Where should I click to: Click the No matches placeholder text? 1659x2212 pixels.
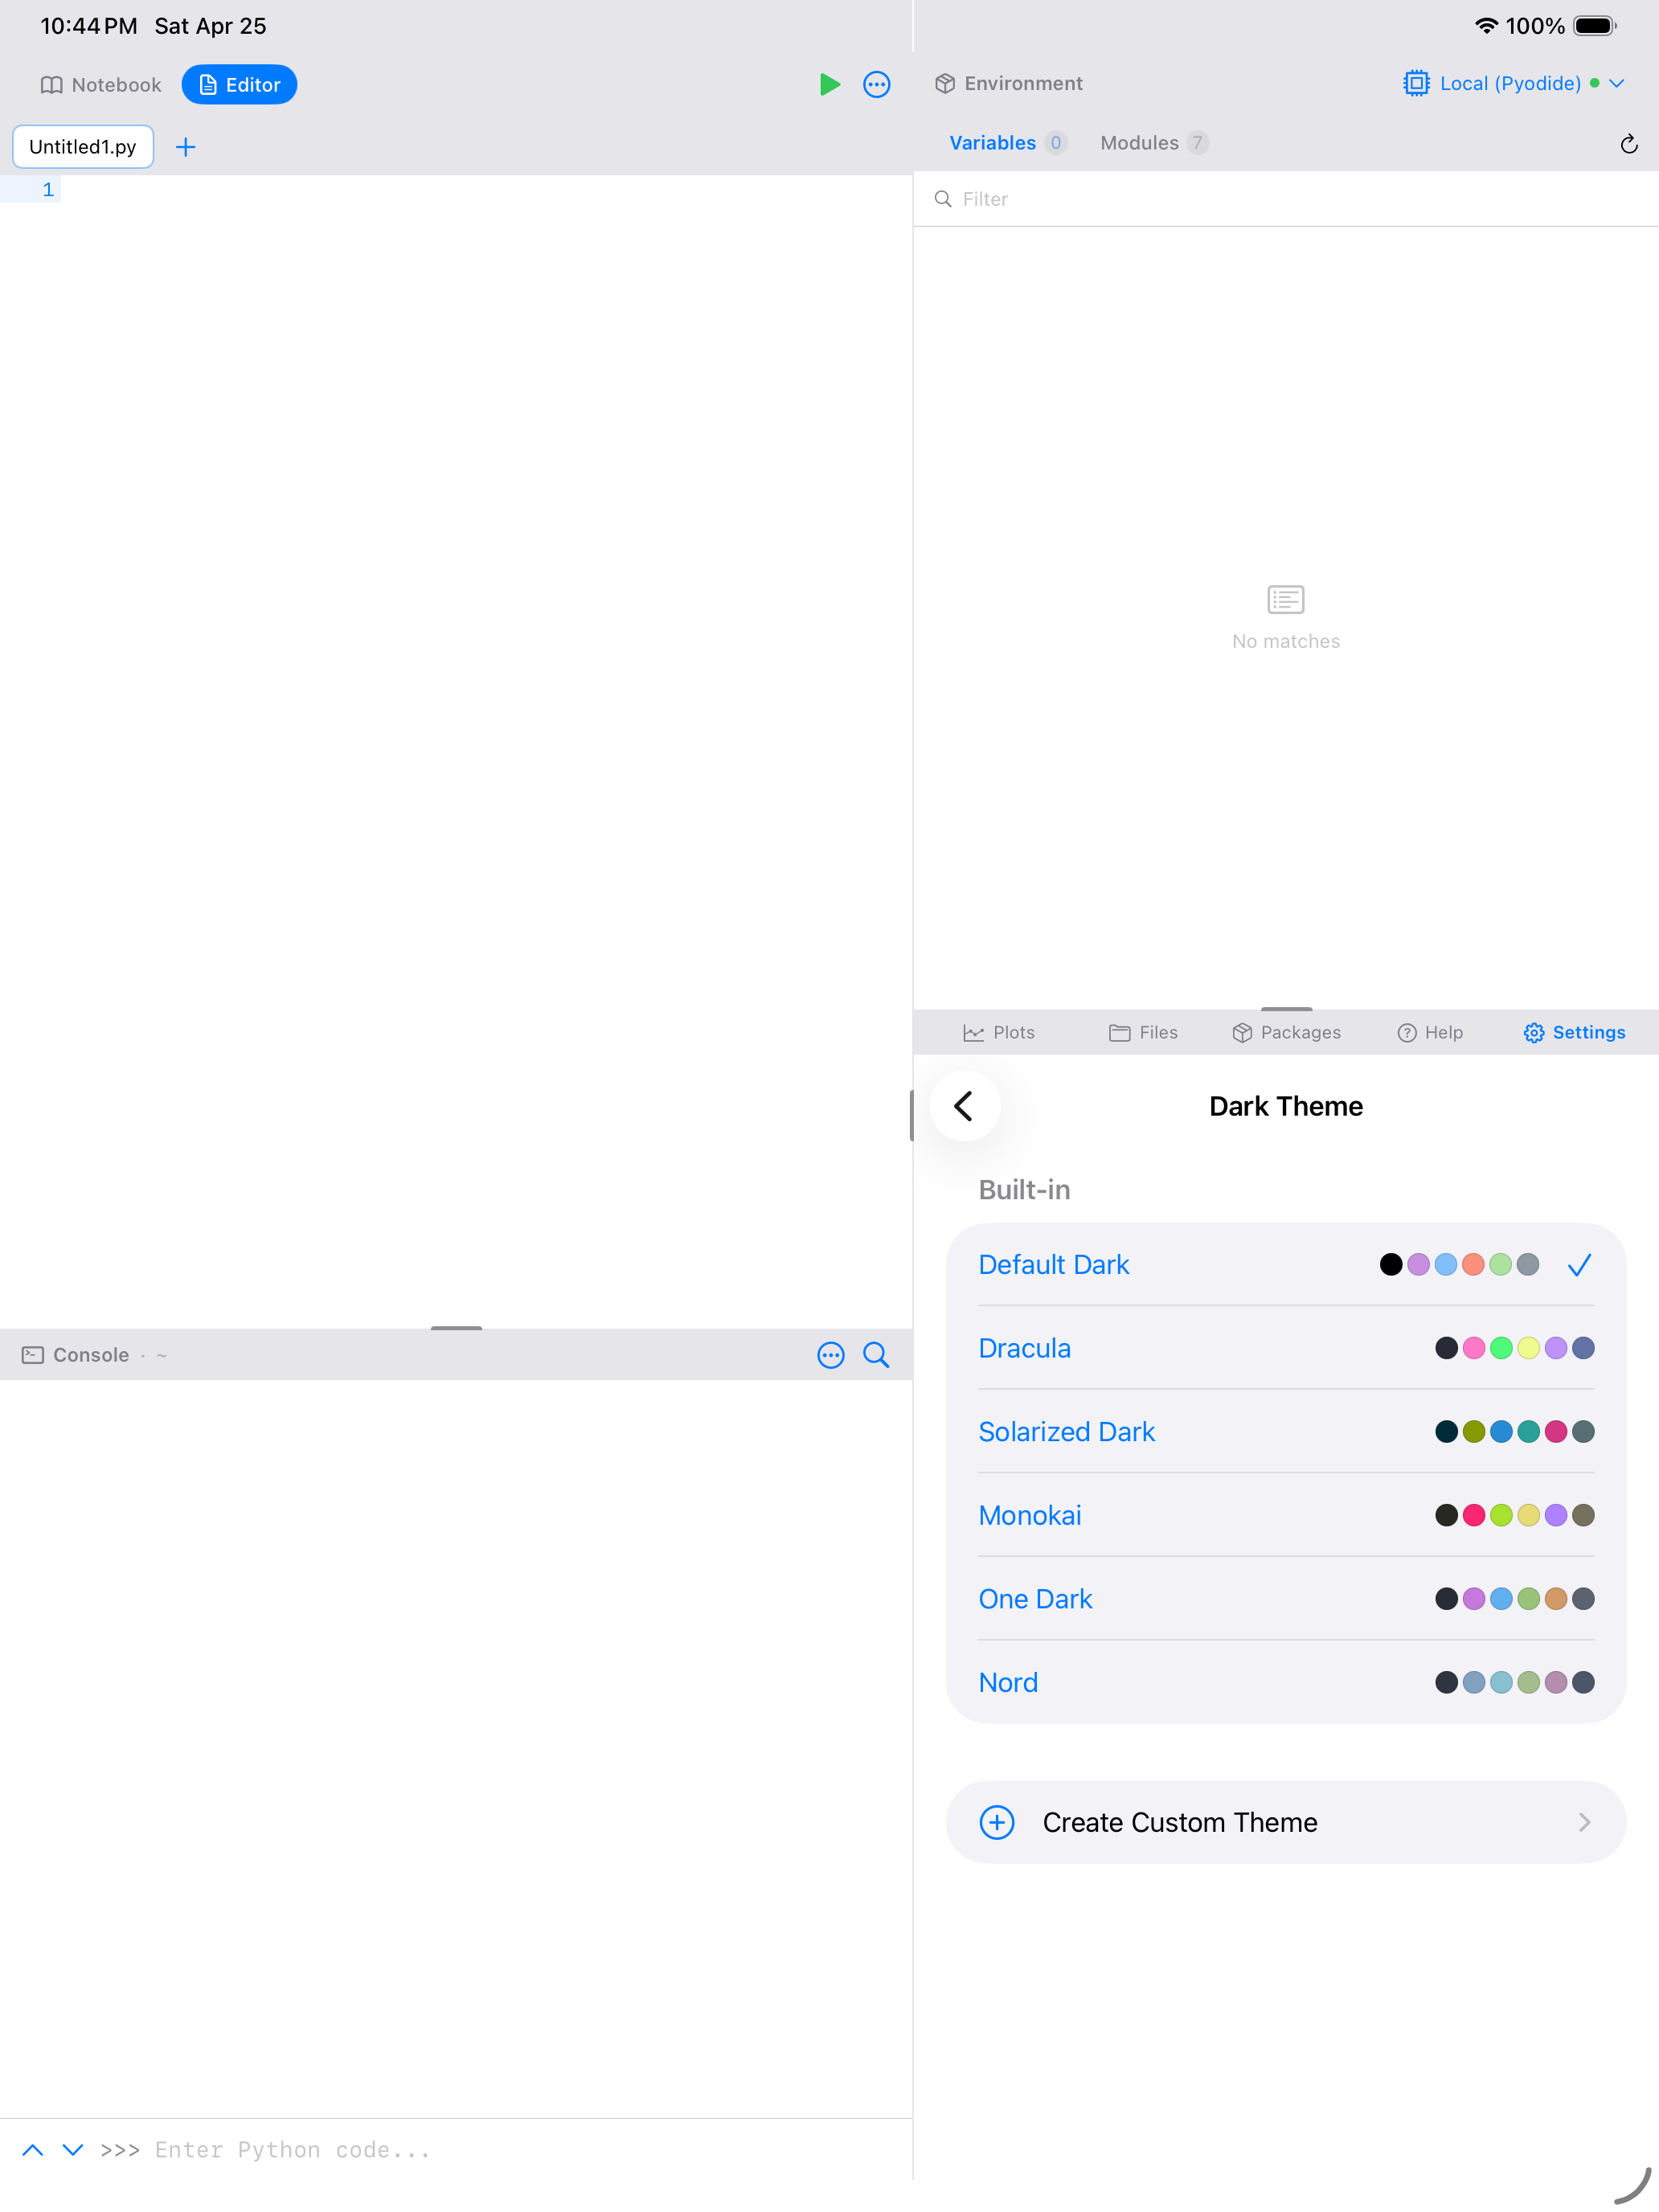click(x=1285, y=641)
